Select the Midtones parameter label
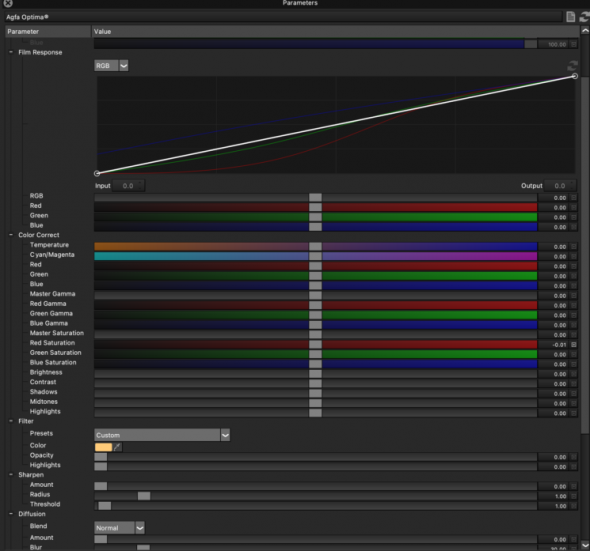This screenshot has width=590, height=551. [x=44, y=402]
